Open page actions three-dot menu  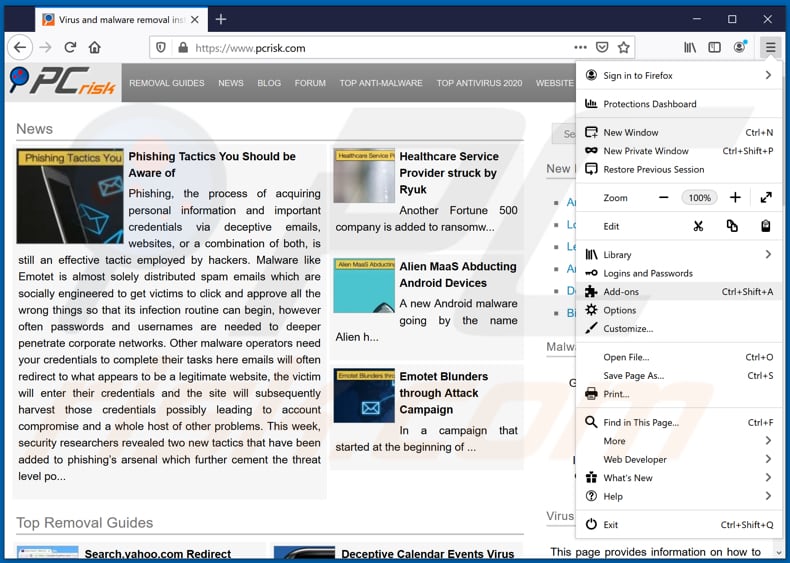(580, 47)
